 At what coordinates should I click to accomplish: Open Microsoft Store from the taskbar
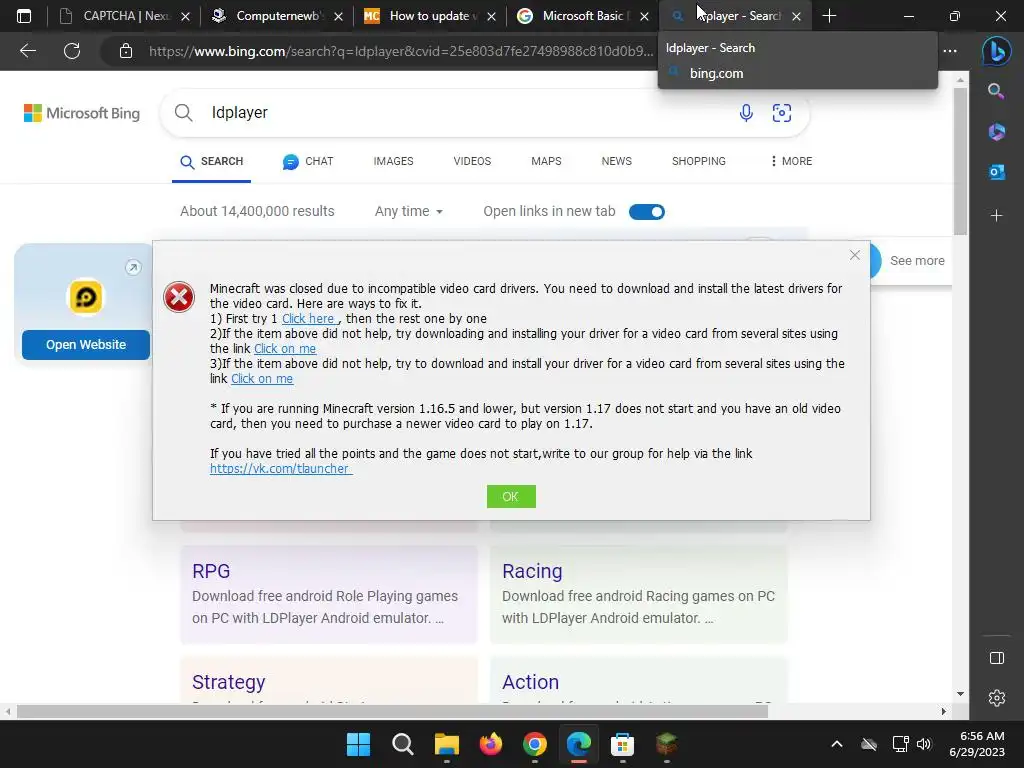click(x=622, y=744)
